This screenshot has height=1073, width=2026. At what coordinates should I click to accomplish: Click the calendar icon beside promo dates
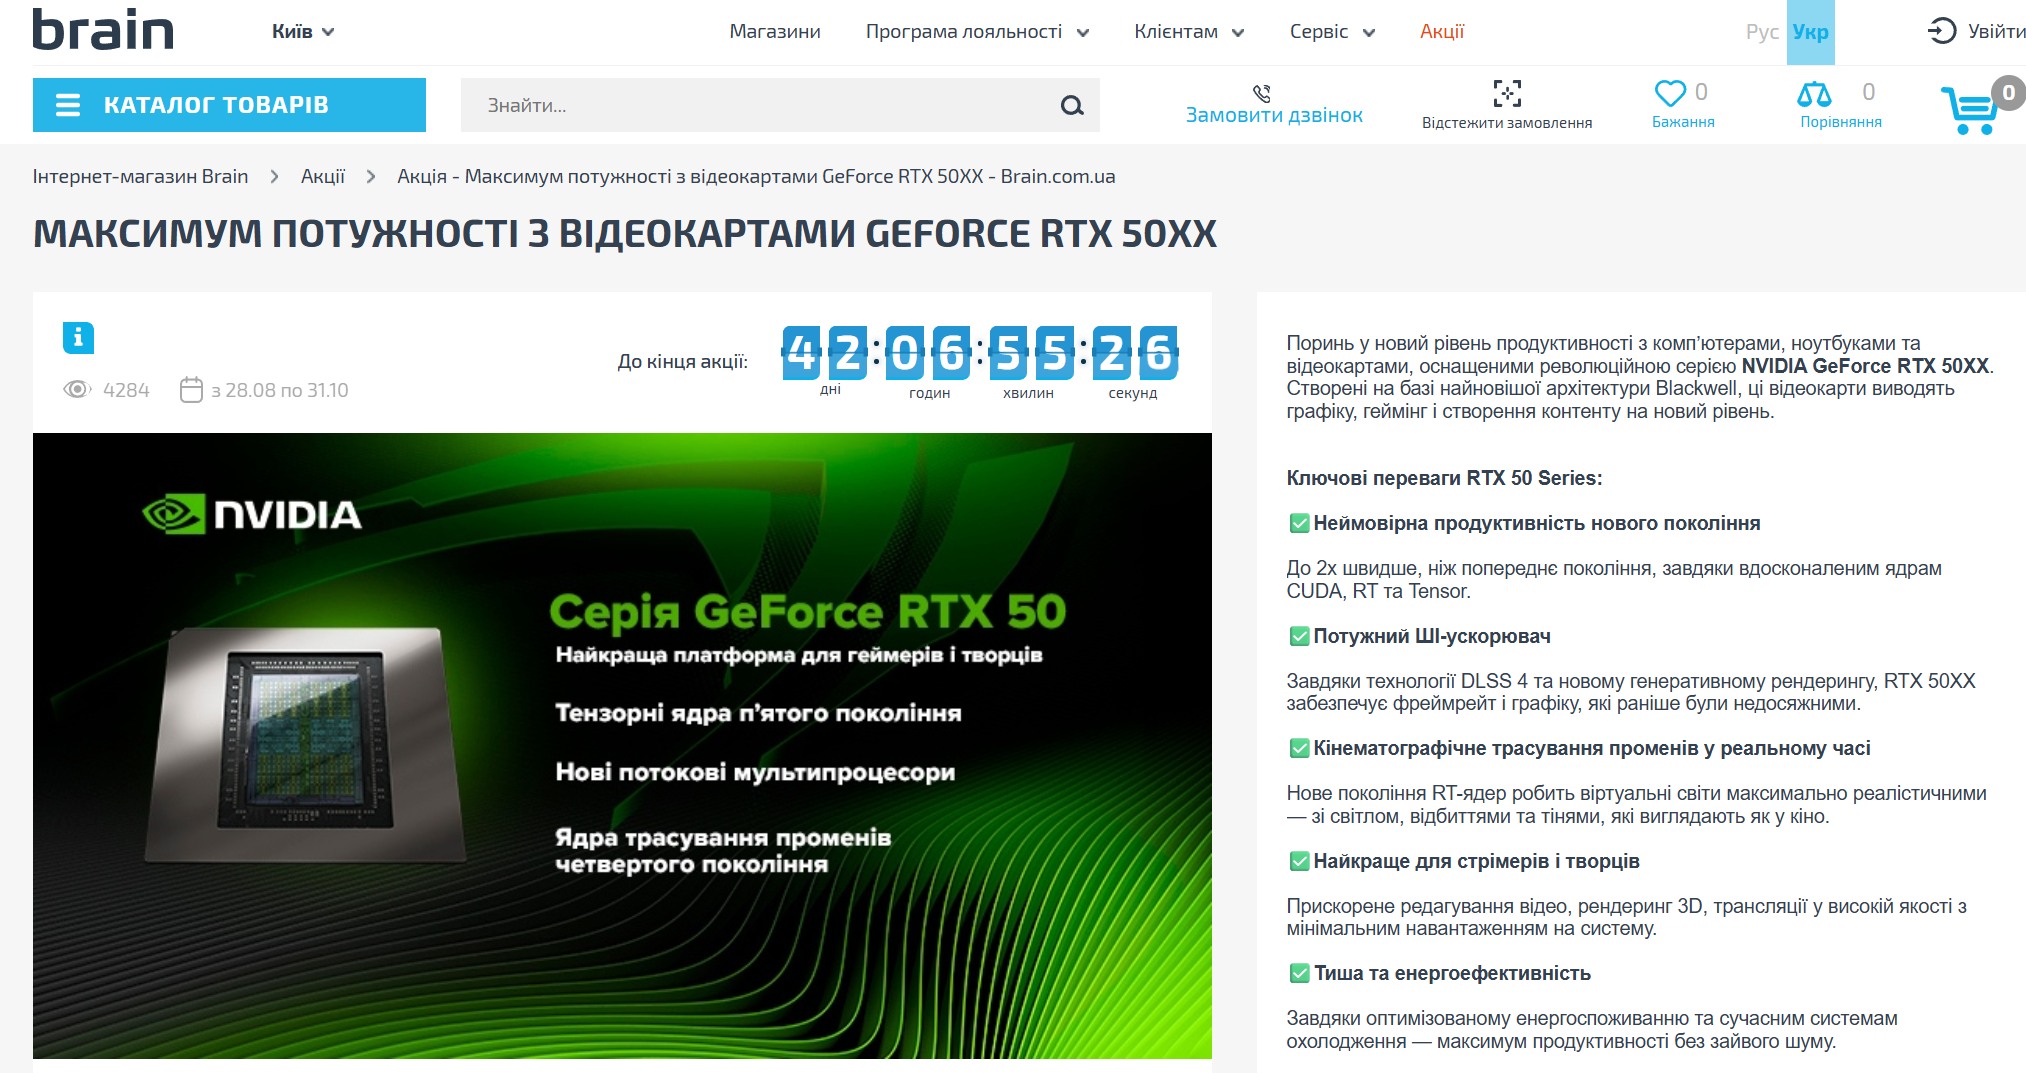click(x=191, y=389)
